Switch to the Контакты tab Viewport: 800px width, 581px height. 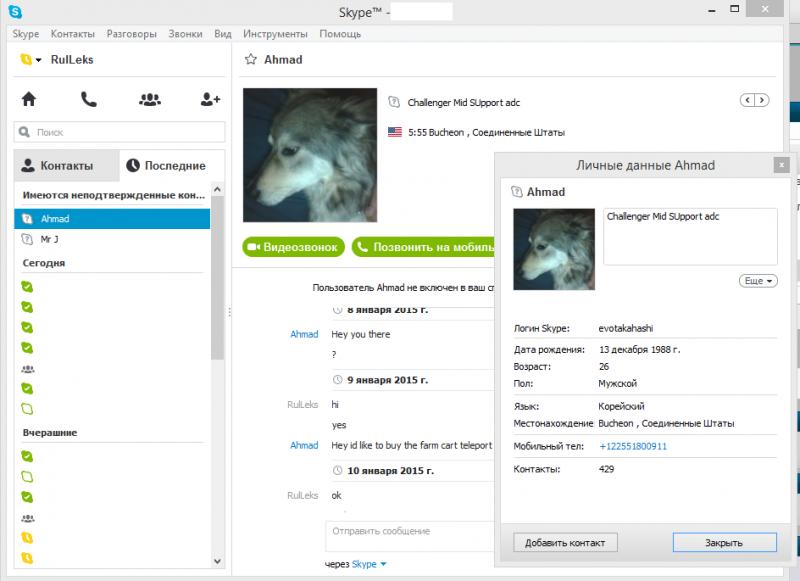[66, 165]
